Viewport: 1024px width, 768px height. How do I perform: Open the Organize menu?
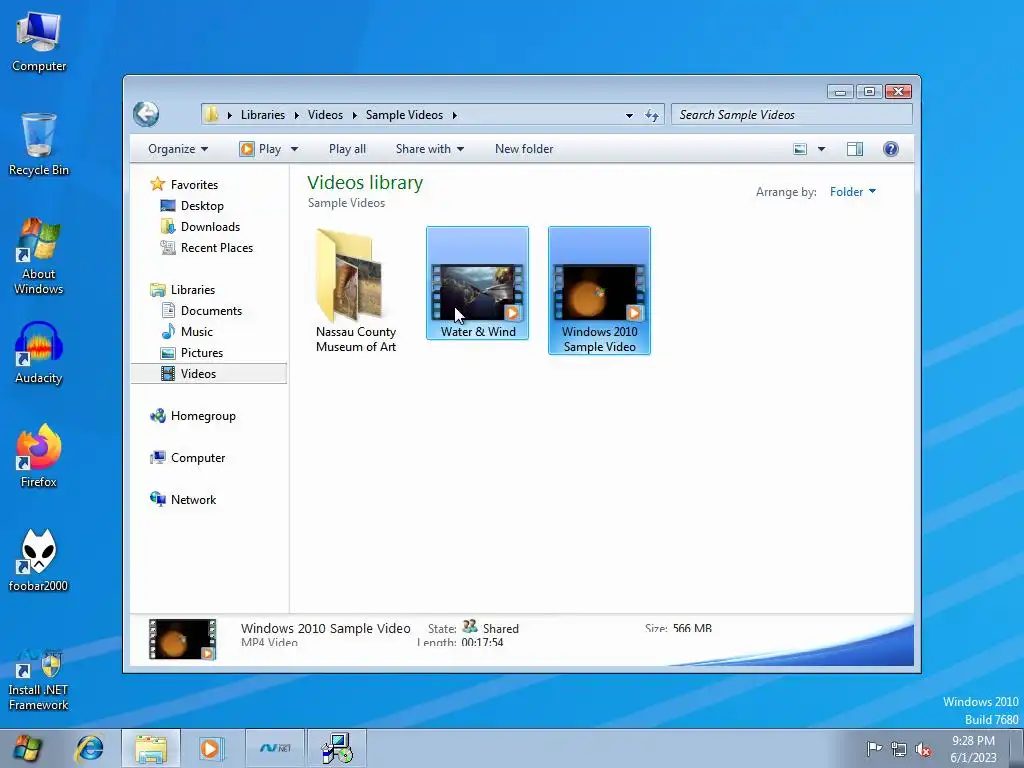[x=178, y=149]
